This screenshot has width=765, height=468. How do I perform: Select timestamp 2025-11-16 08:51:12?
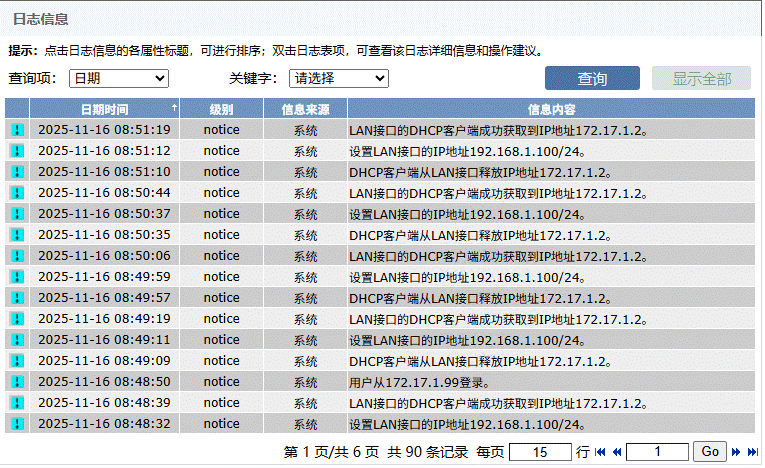pos(104,151)
